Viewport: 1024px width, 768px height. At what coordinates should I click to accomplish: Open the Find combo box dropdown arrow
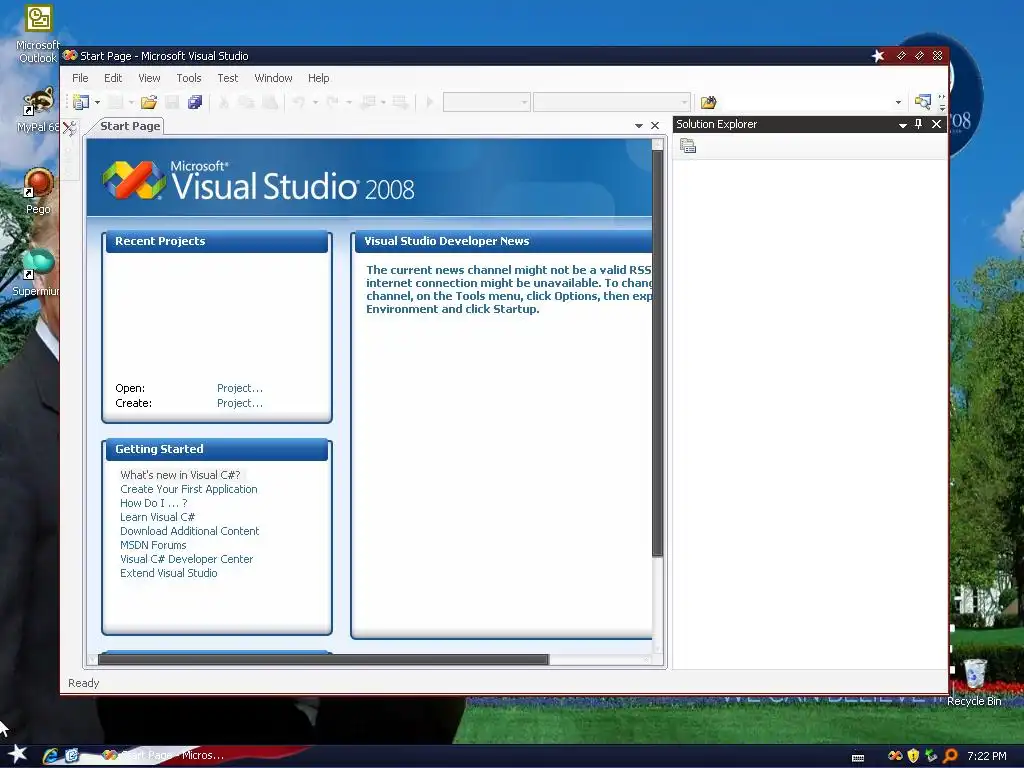899,103
